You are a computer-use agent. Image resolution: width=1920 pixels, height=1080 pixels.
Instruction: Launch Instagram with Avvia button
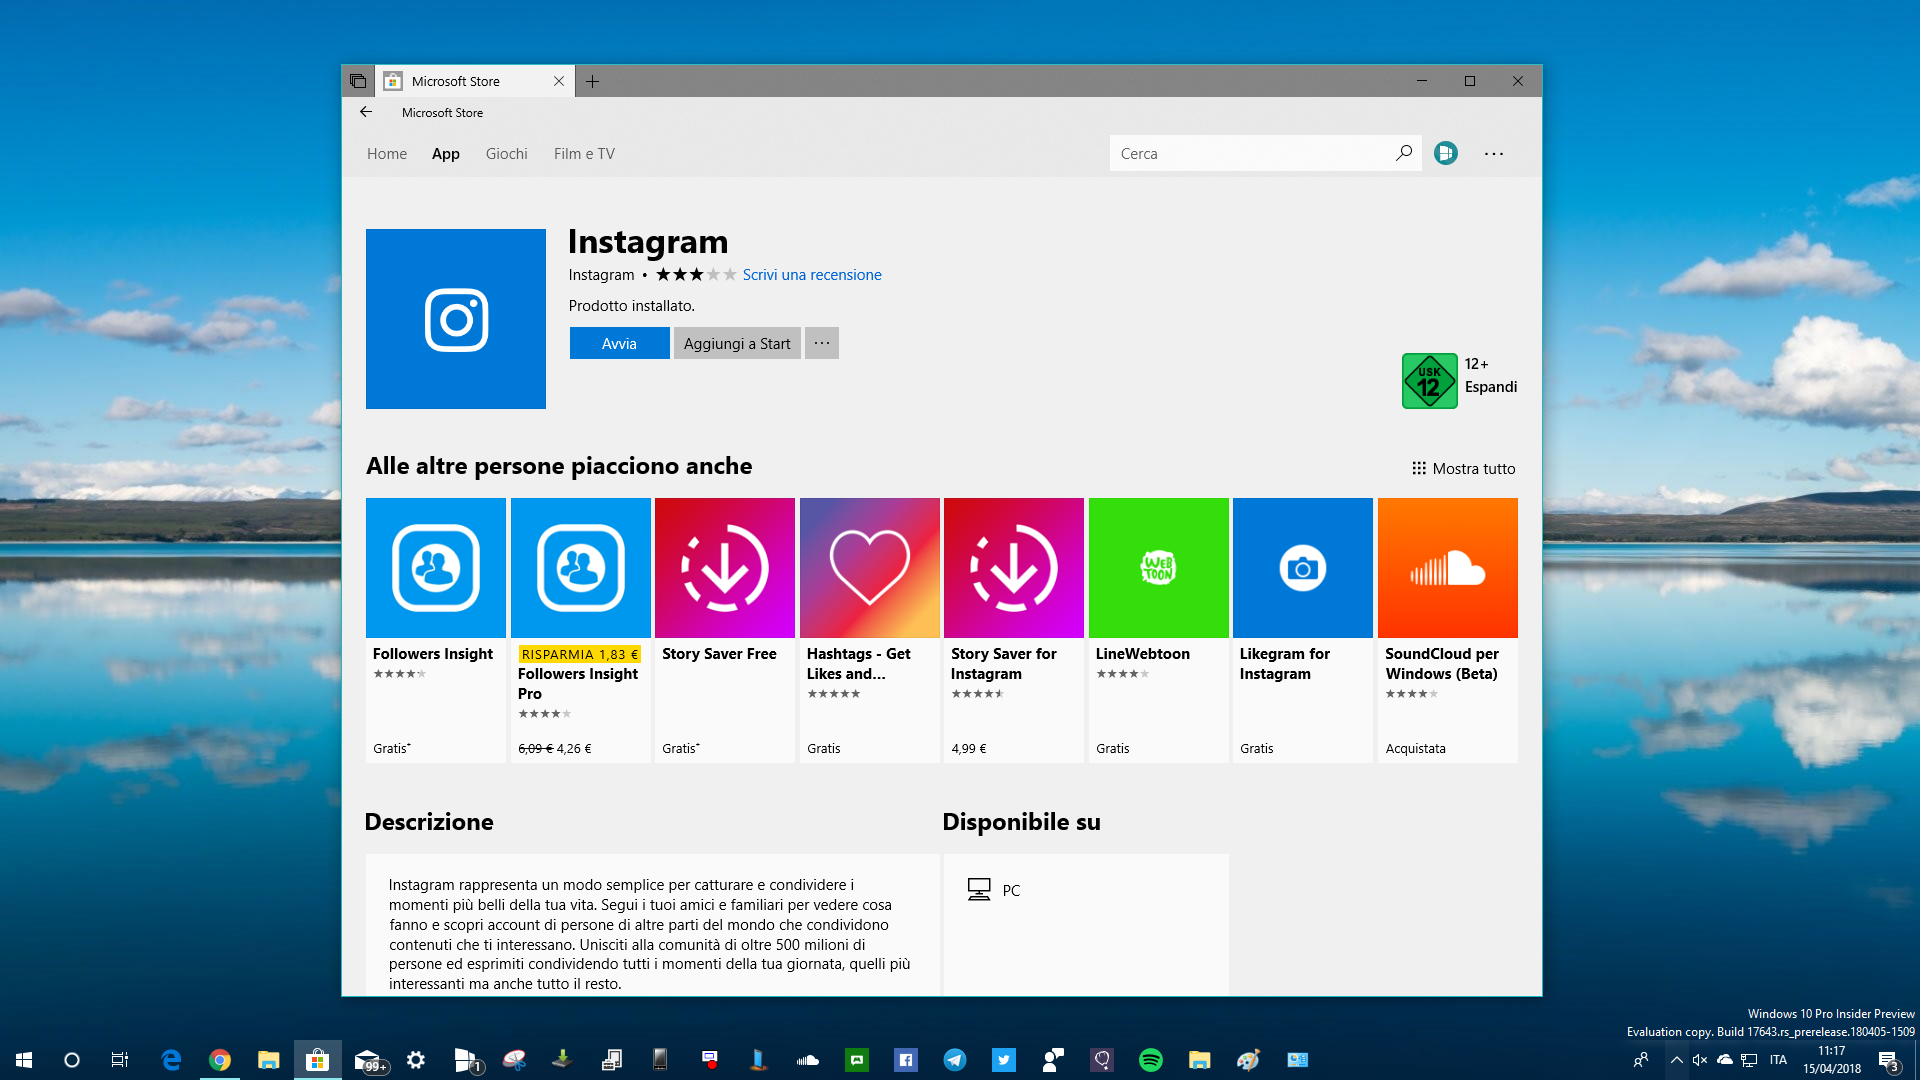pyautogui.click(x=619, y=343)
